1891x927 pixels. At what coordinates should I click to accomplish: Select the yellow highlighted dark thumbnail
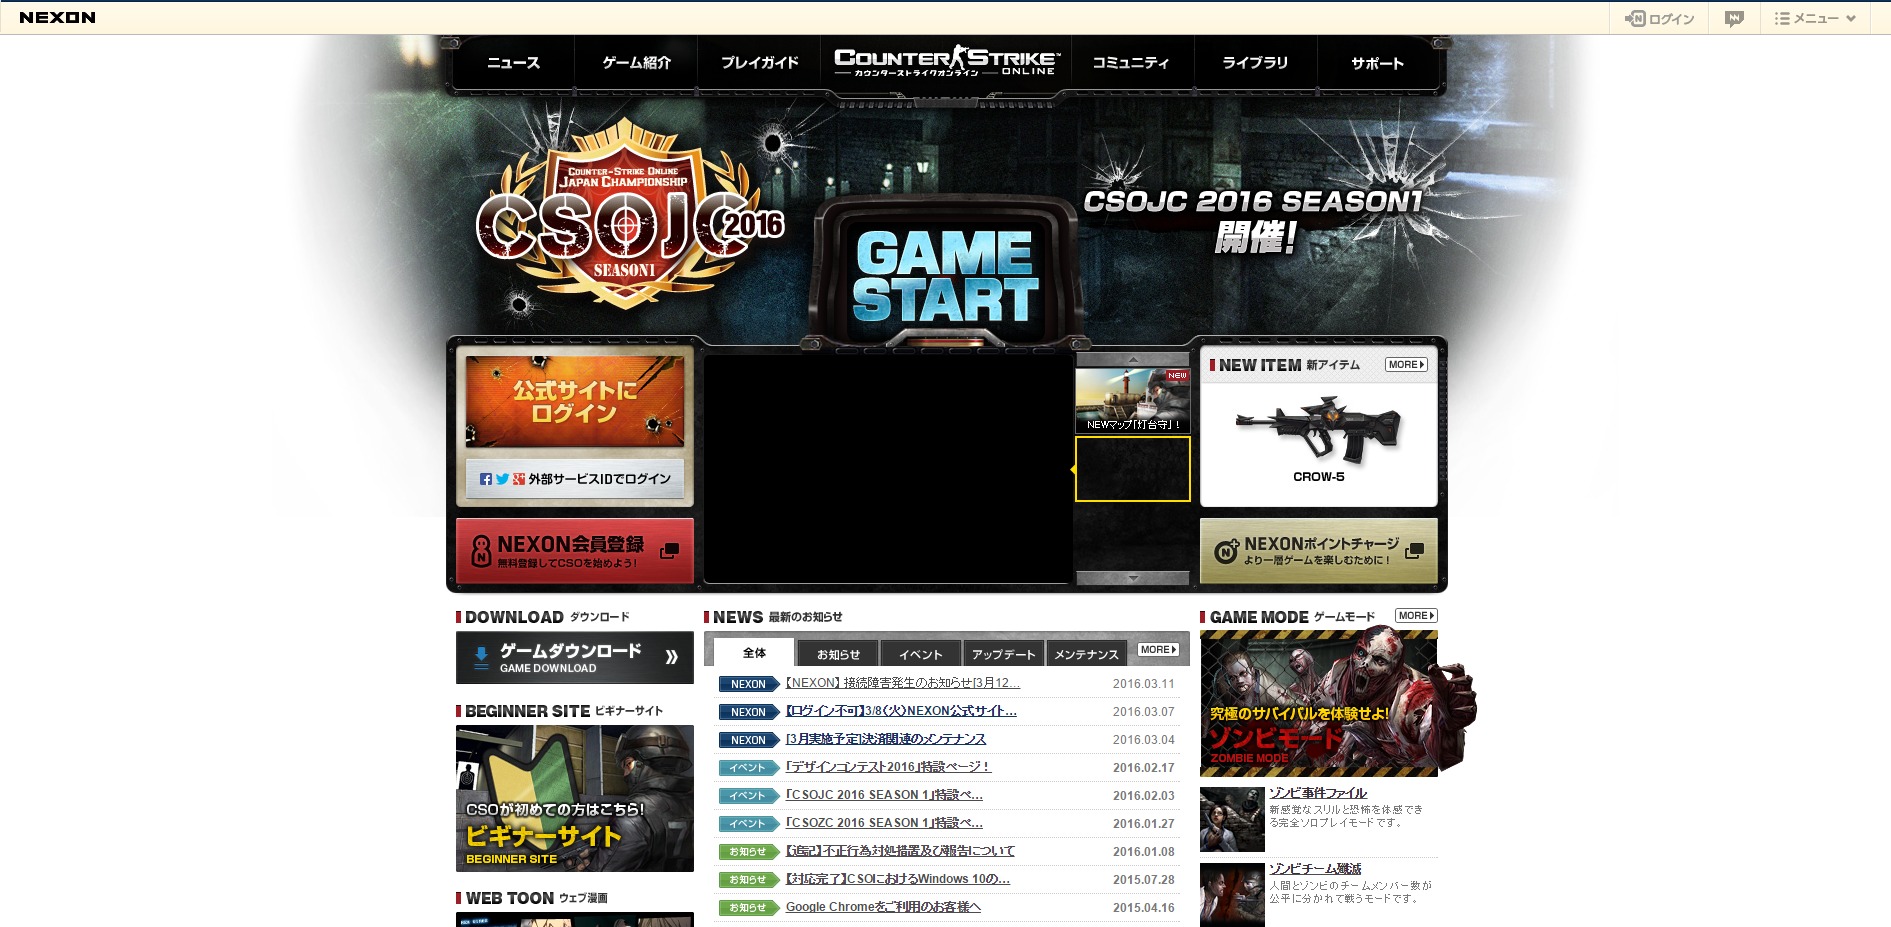[x=1133, y=469]
